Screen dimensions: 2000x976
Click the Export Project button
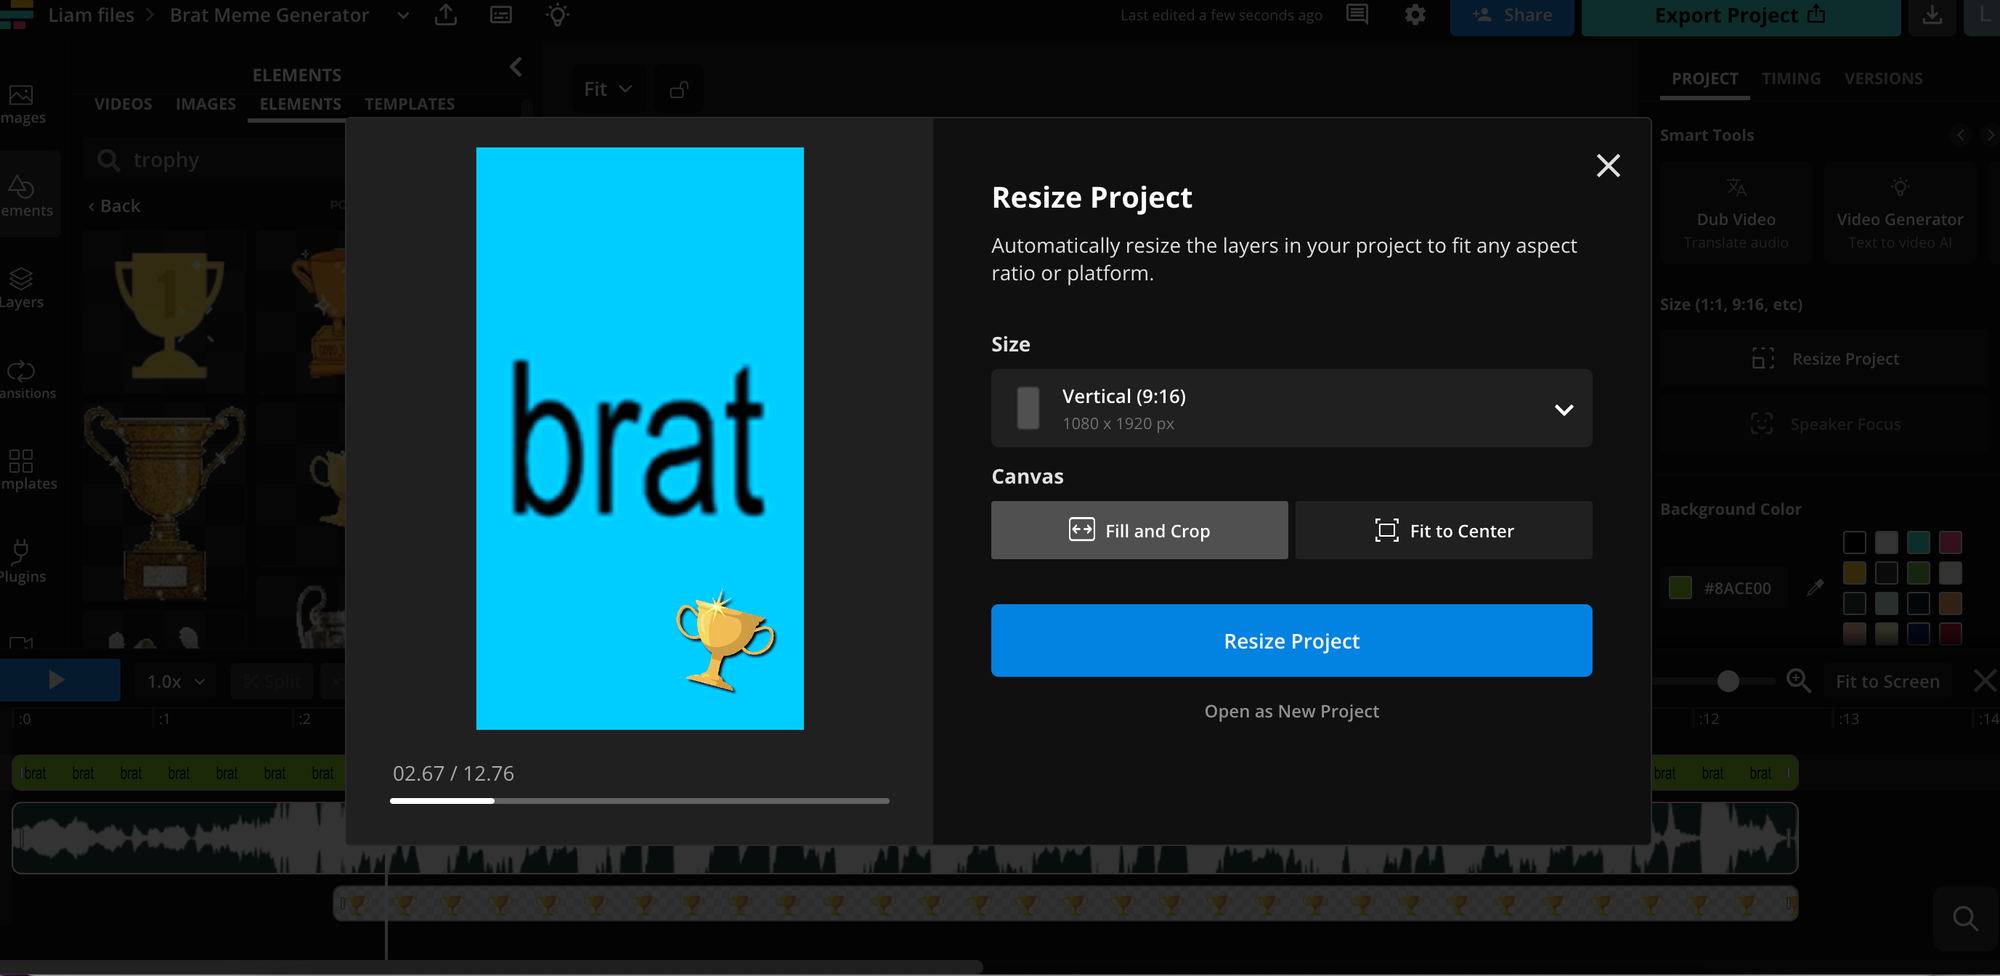(1740, 16)
